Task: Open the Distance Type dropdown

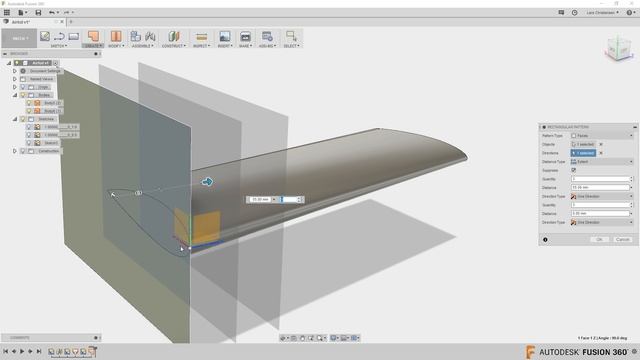Action: [x=602, y=162]
